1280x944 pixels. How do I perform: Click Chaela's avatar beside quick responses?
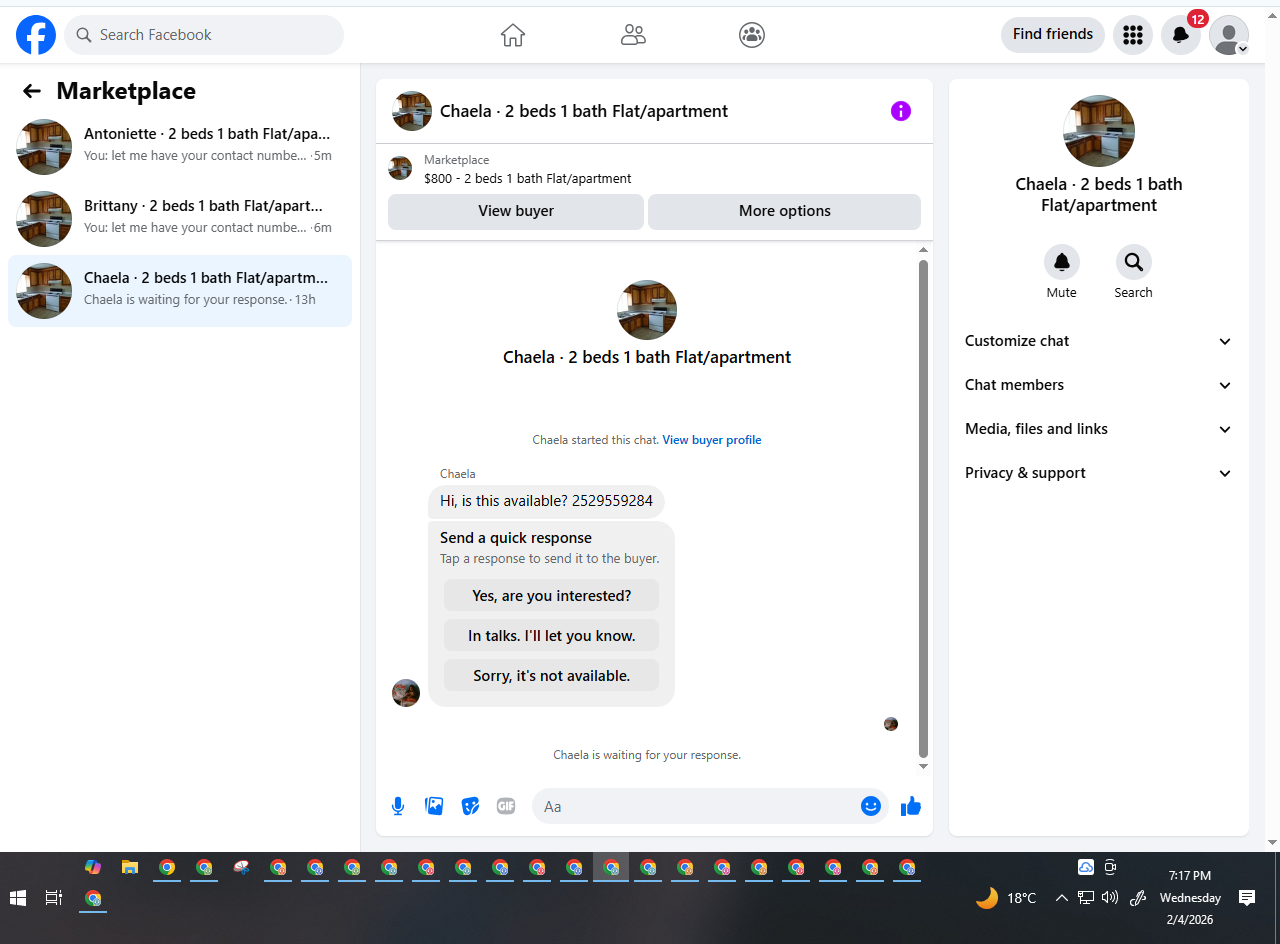406,693
